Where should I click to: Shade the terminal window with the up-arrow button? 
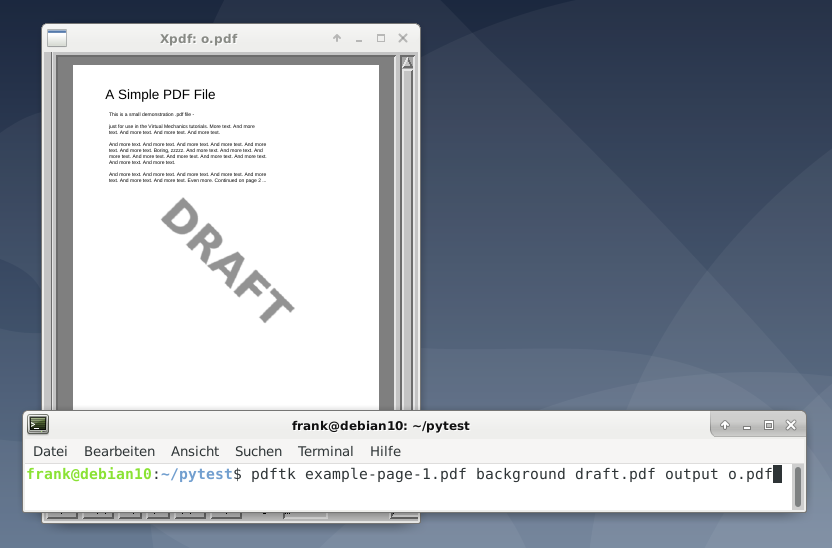point(725,425)
